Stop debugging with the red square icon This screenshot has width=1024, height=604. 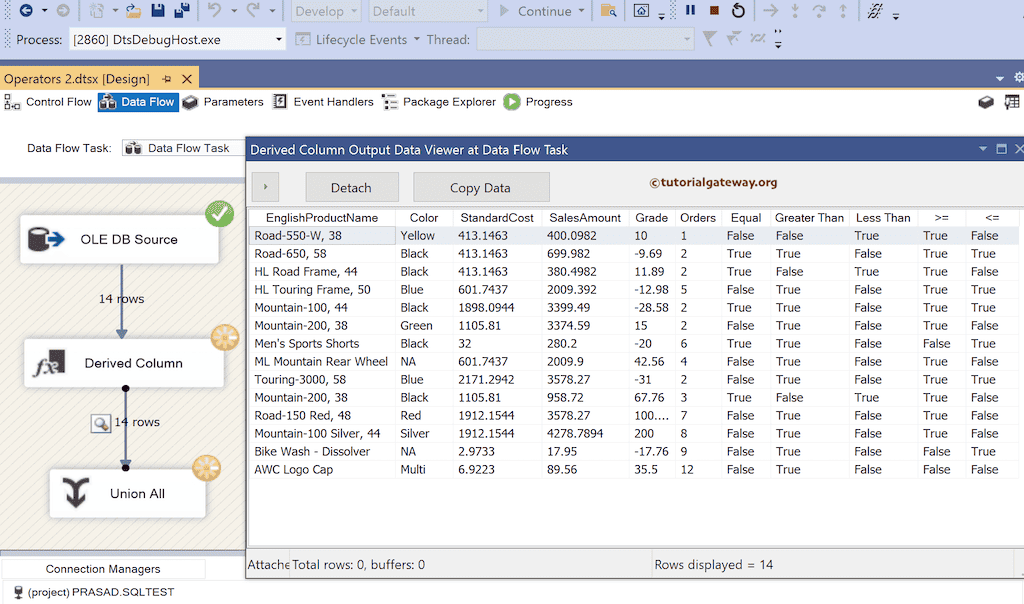click(x=712, y=10)
